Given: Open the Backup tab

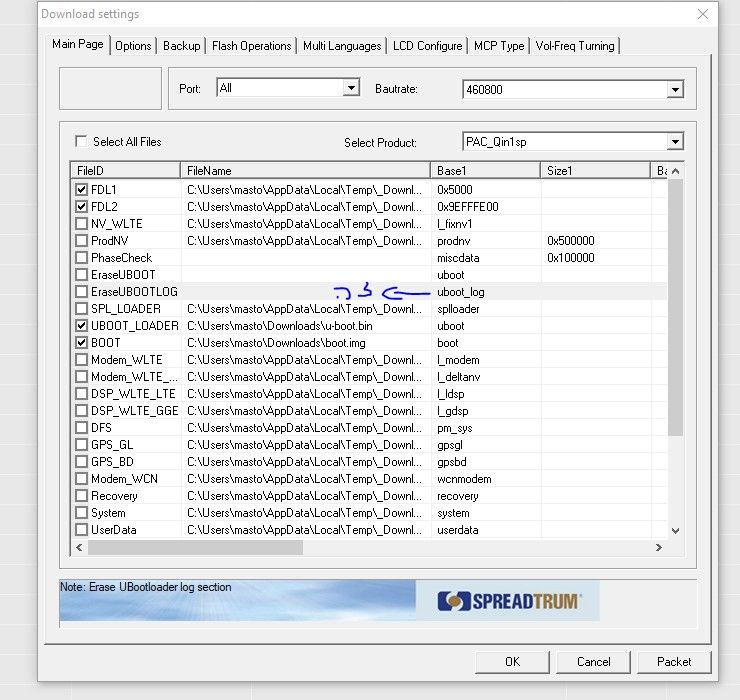Looking at the screenshot, I should [182, 46].
